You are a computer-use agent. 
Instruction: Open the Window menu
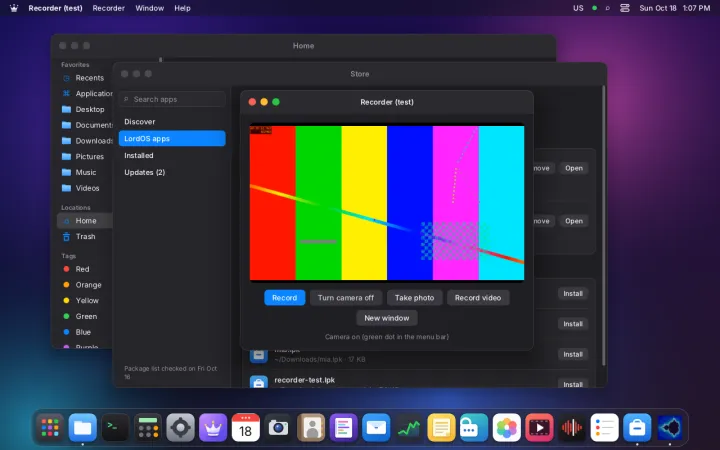pos(150,8)
